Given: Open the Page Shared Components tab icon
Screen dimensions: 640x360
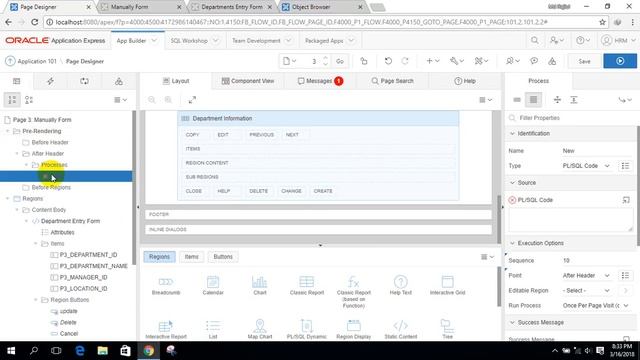Looking at the screenshot, I should click(x=119, y=81).
